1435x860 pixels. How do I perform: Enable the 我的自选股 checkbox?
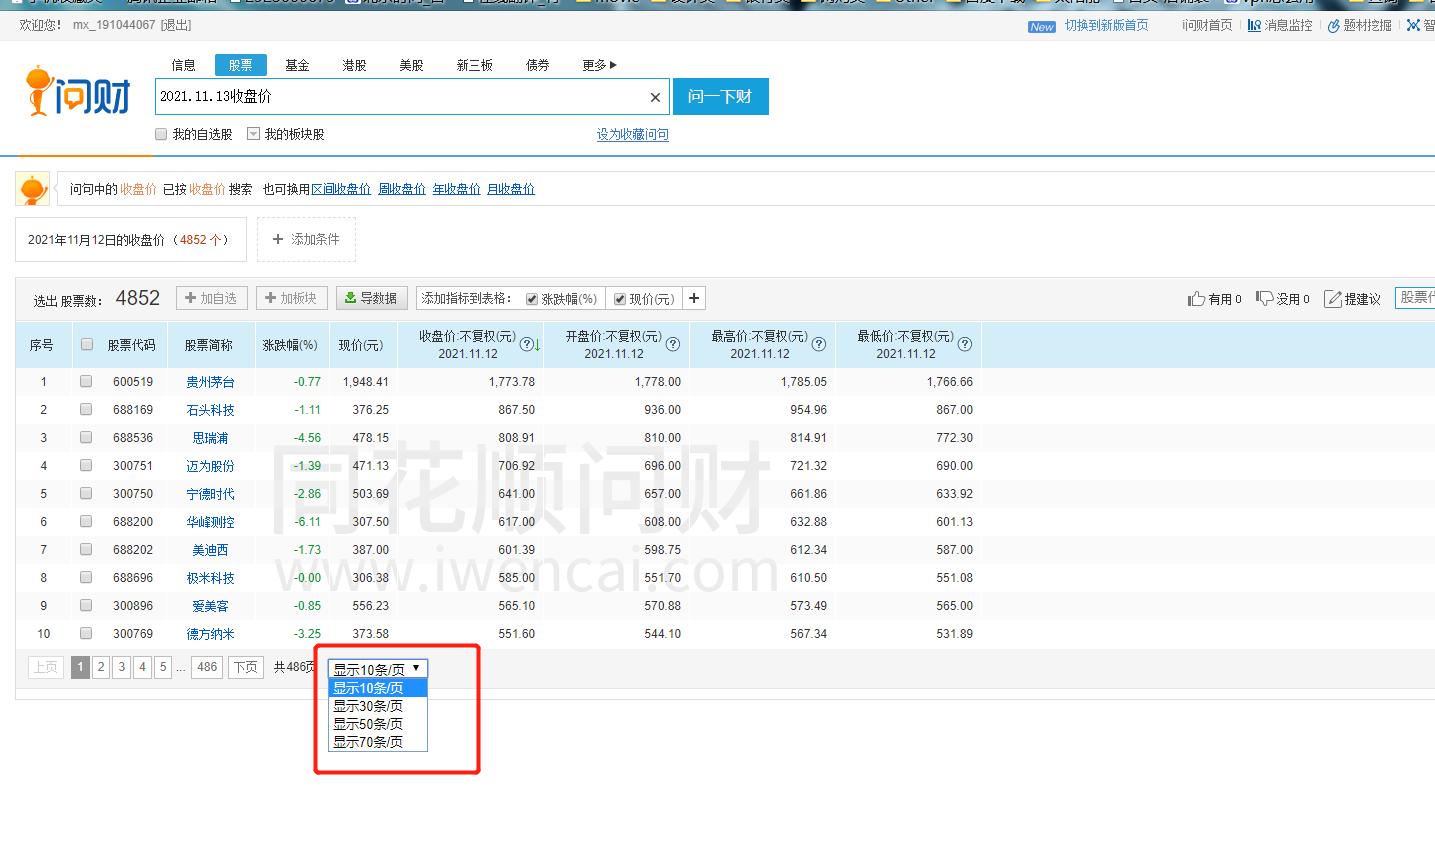[161, 134]
